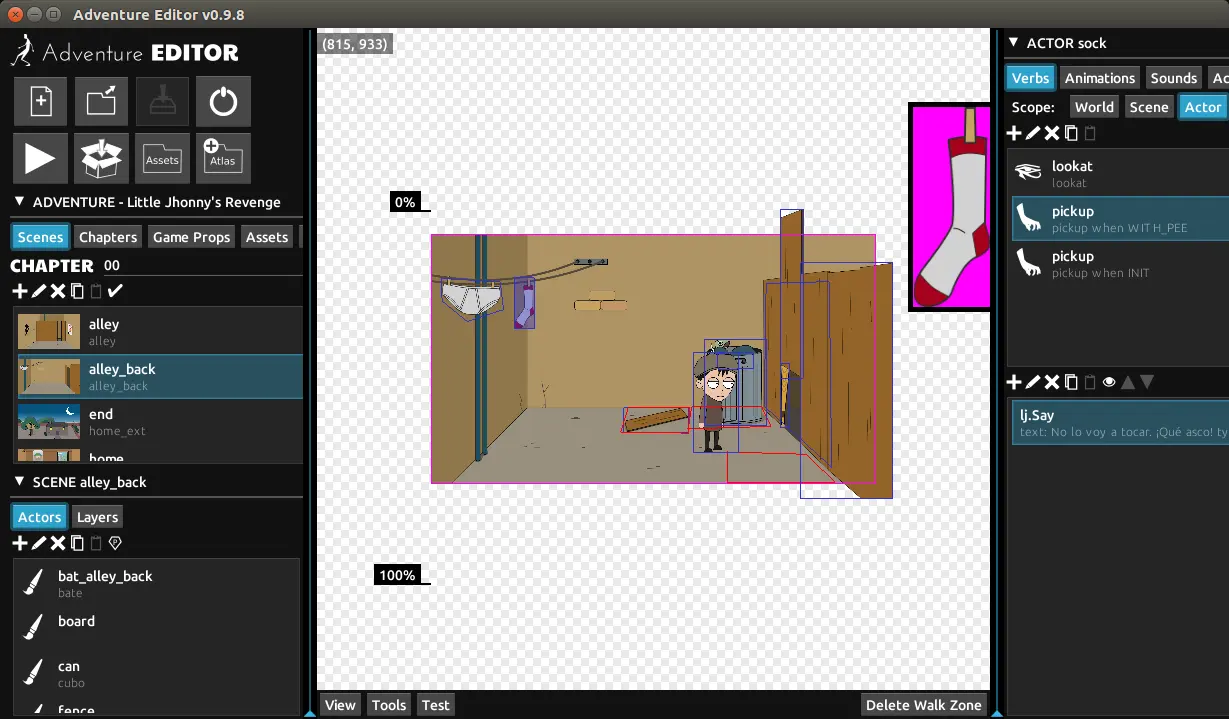Select the Scene scope toggle

(x=1148, y=107)
